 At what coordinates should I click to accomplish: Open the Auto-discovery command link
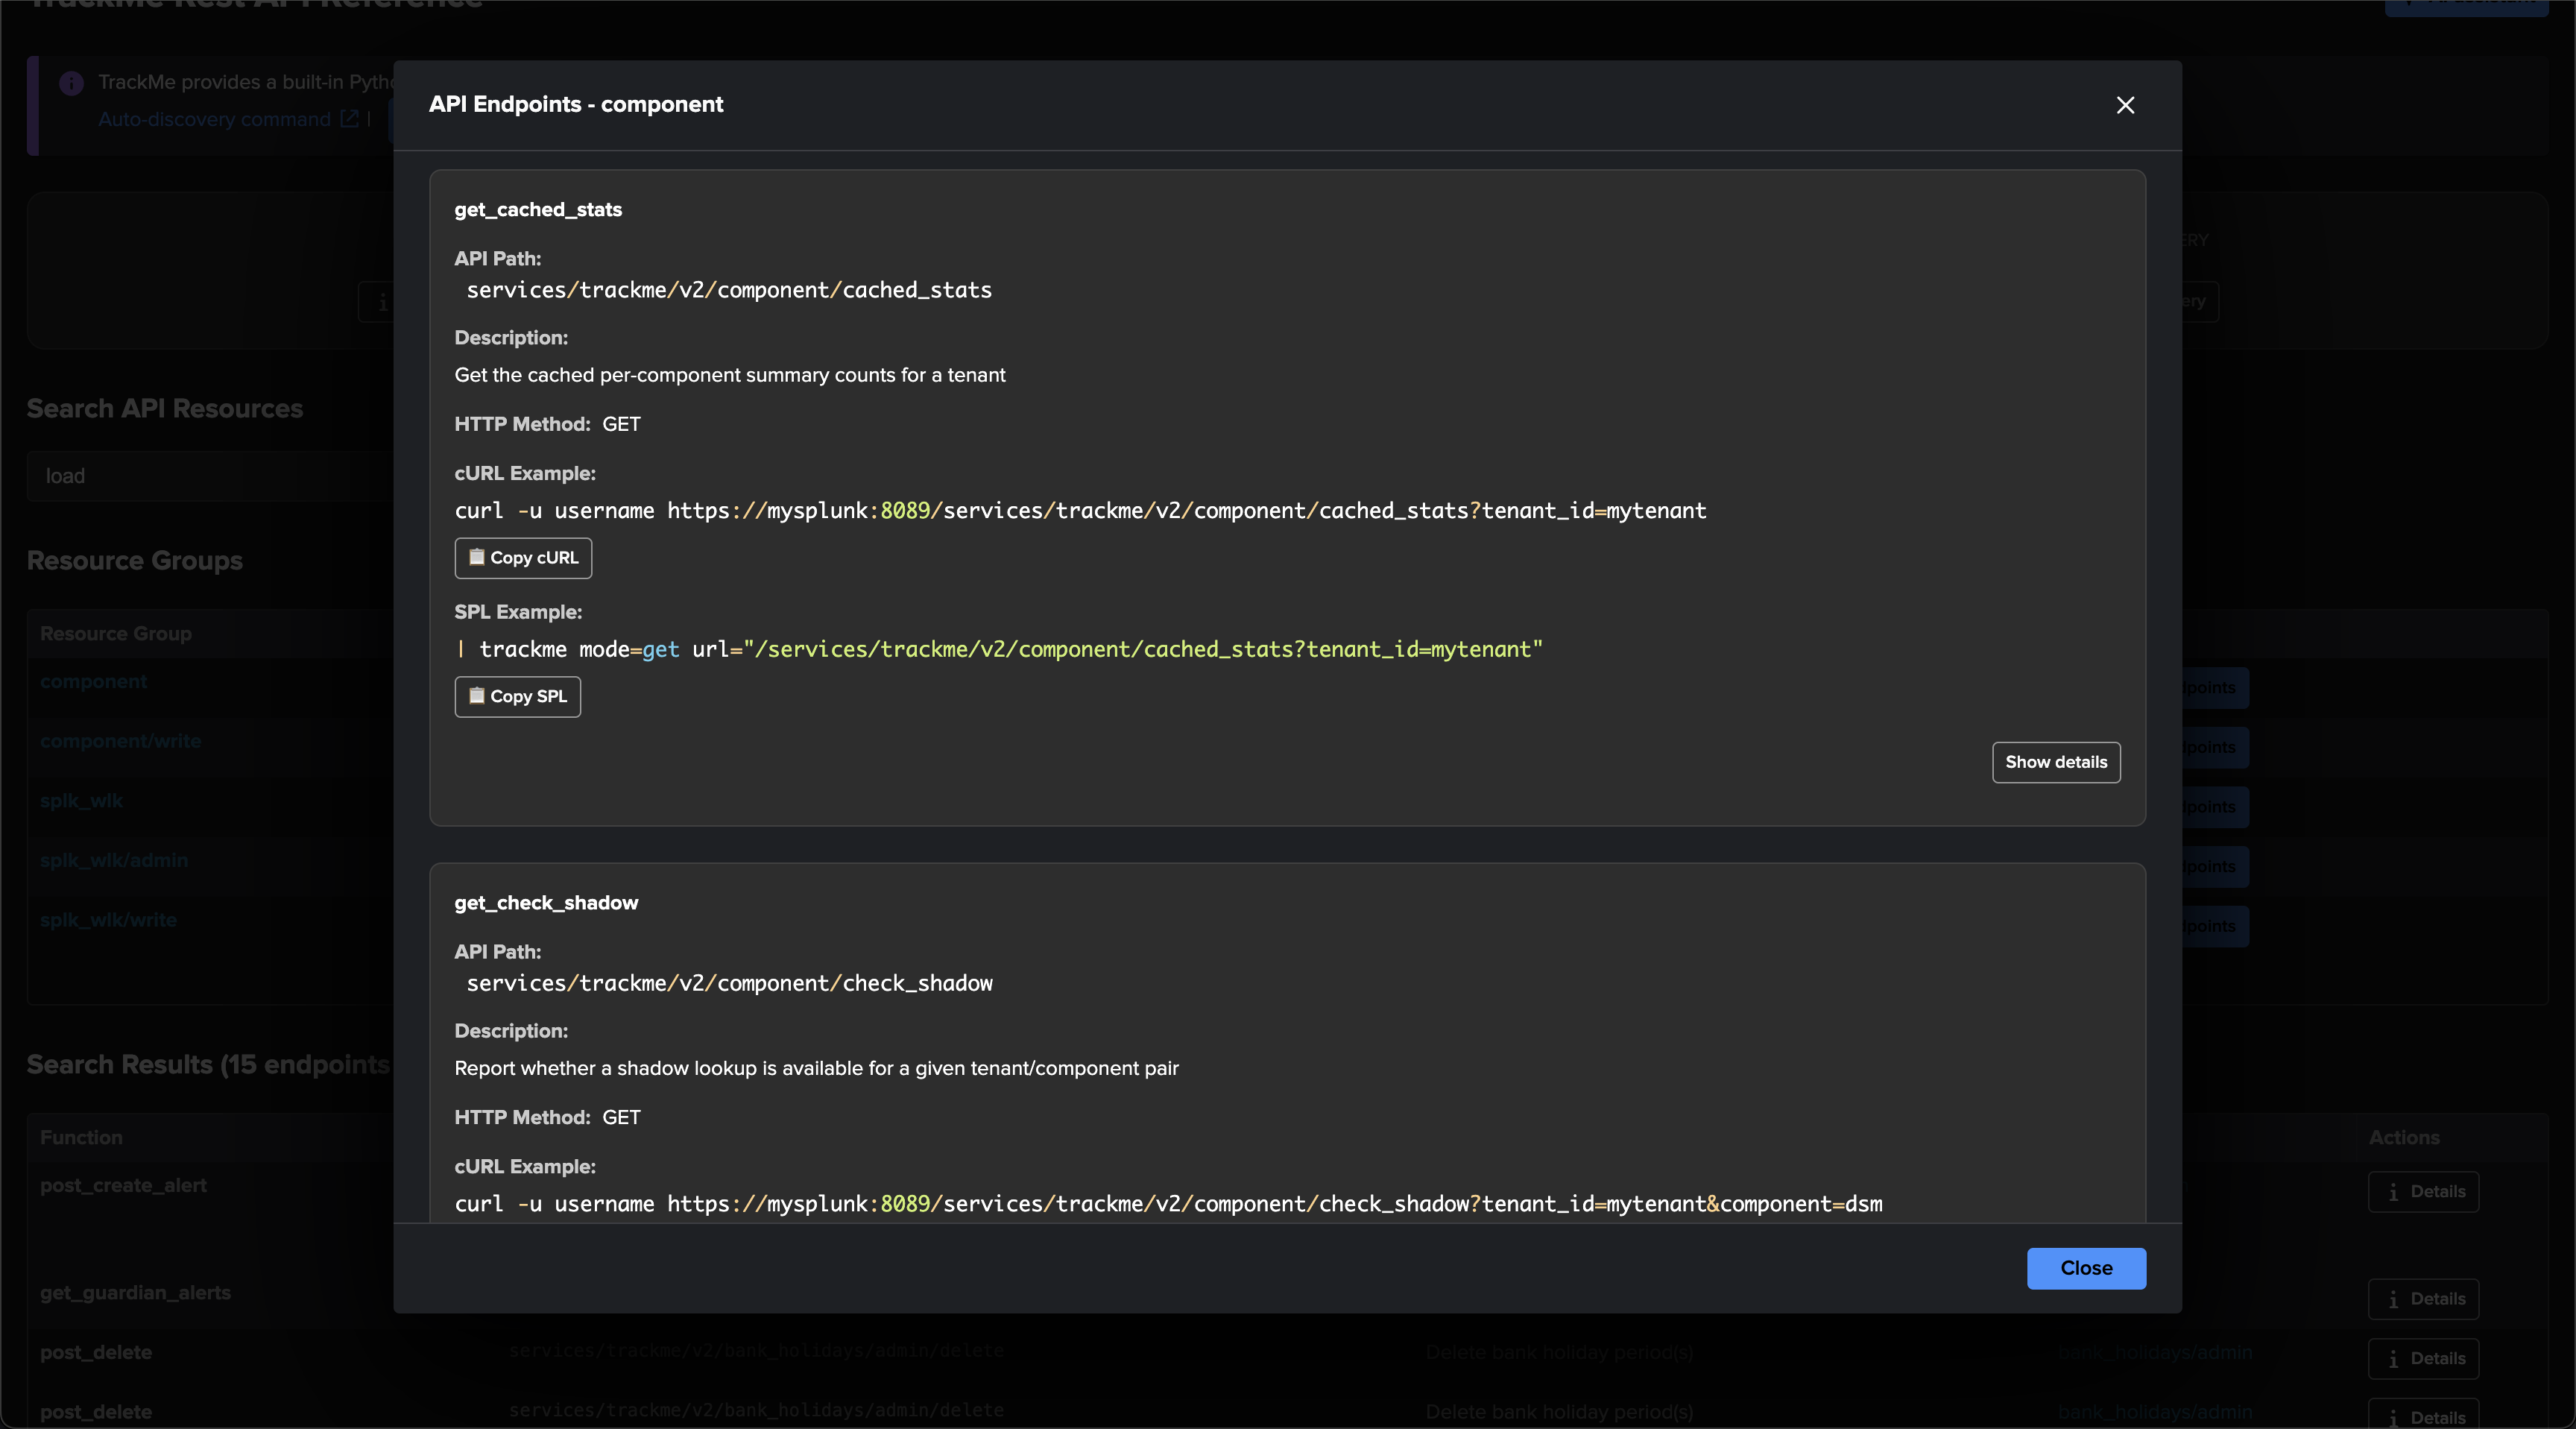214,119
